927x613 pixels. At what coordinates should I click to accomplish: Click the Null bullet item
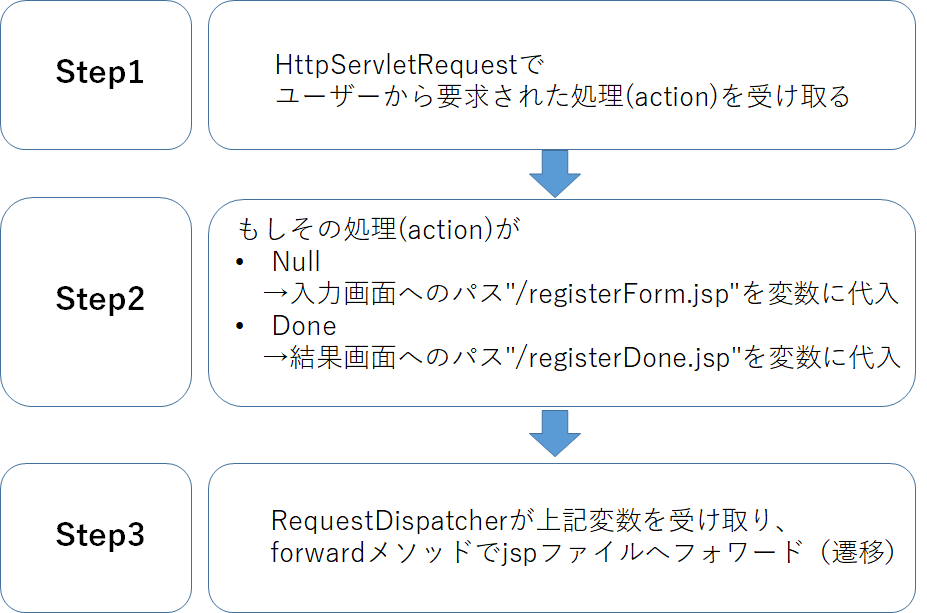tap(296, 262)
